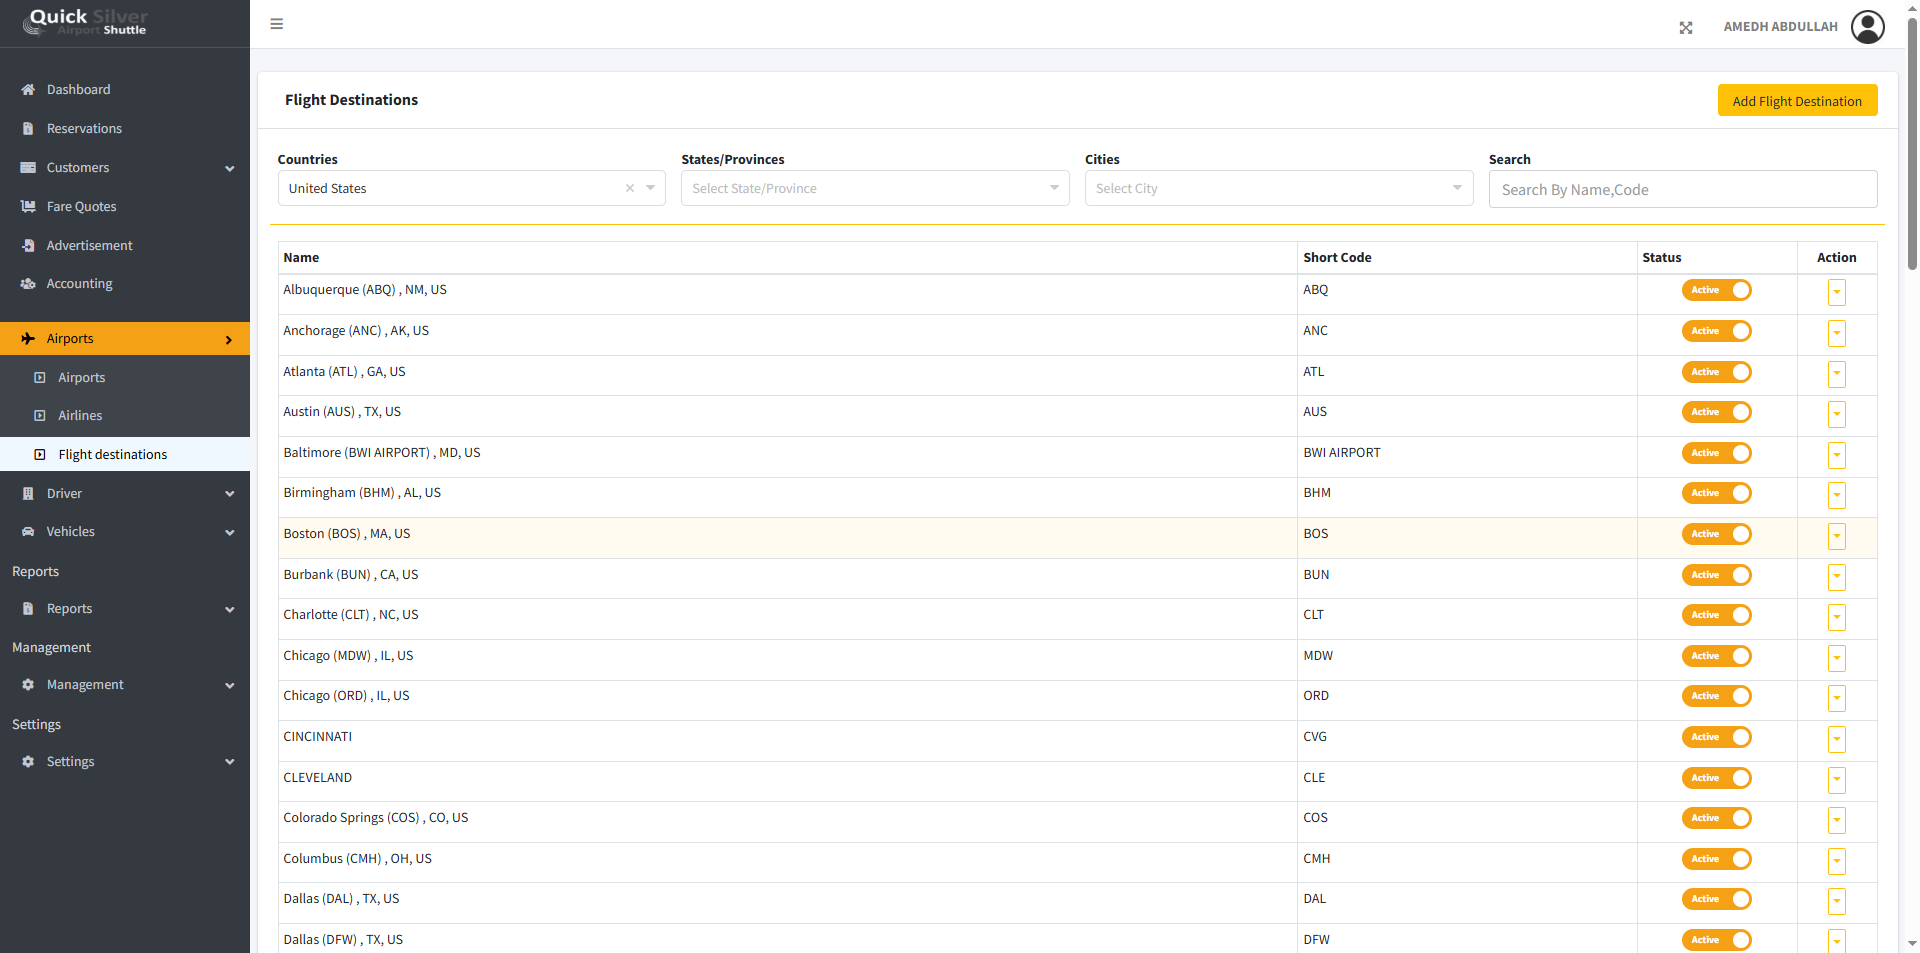The height and width of the screenshot is (953, 1920).
Task: Toggle Active status for Albuquerque (ABQ)
Action: pyautogui.click(x=1716, y=290)
